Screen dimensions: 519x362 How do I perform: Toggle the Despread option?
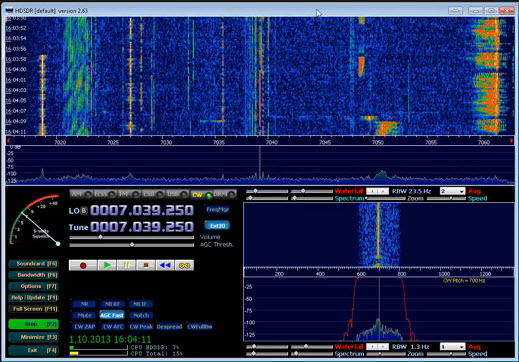pos(169,326)
